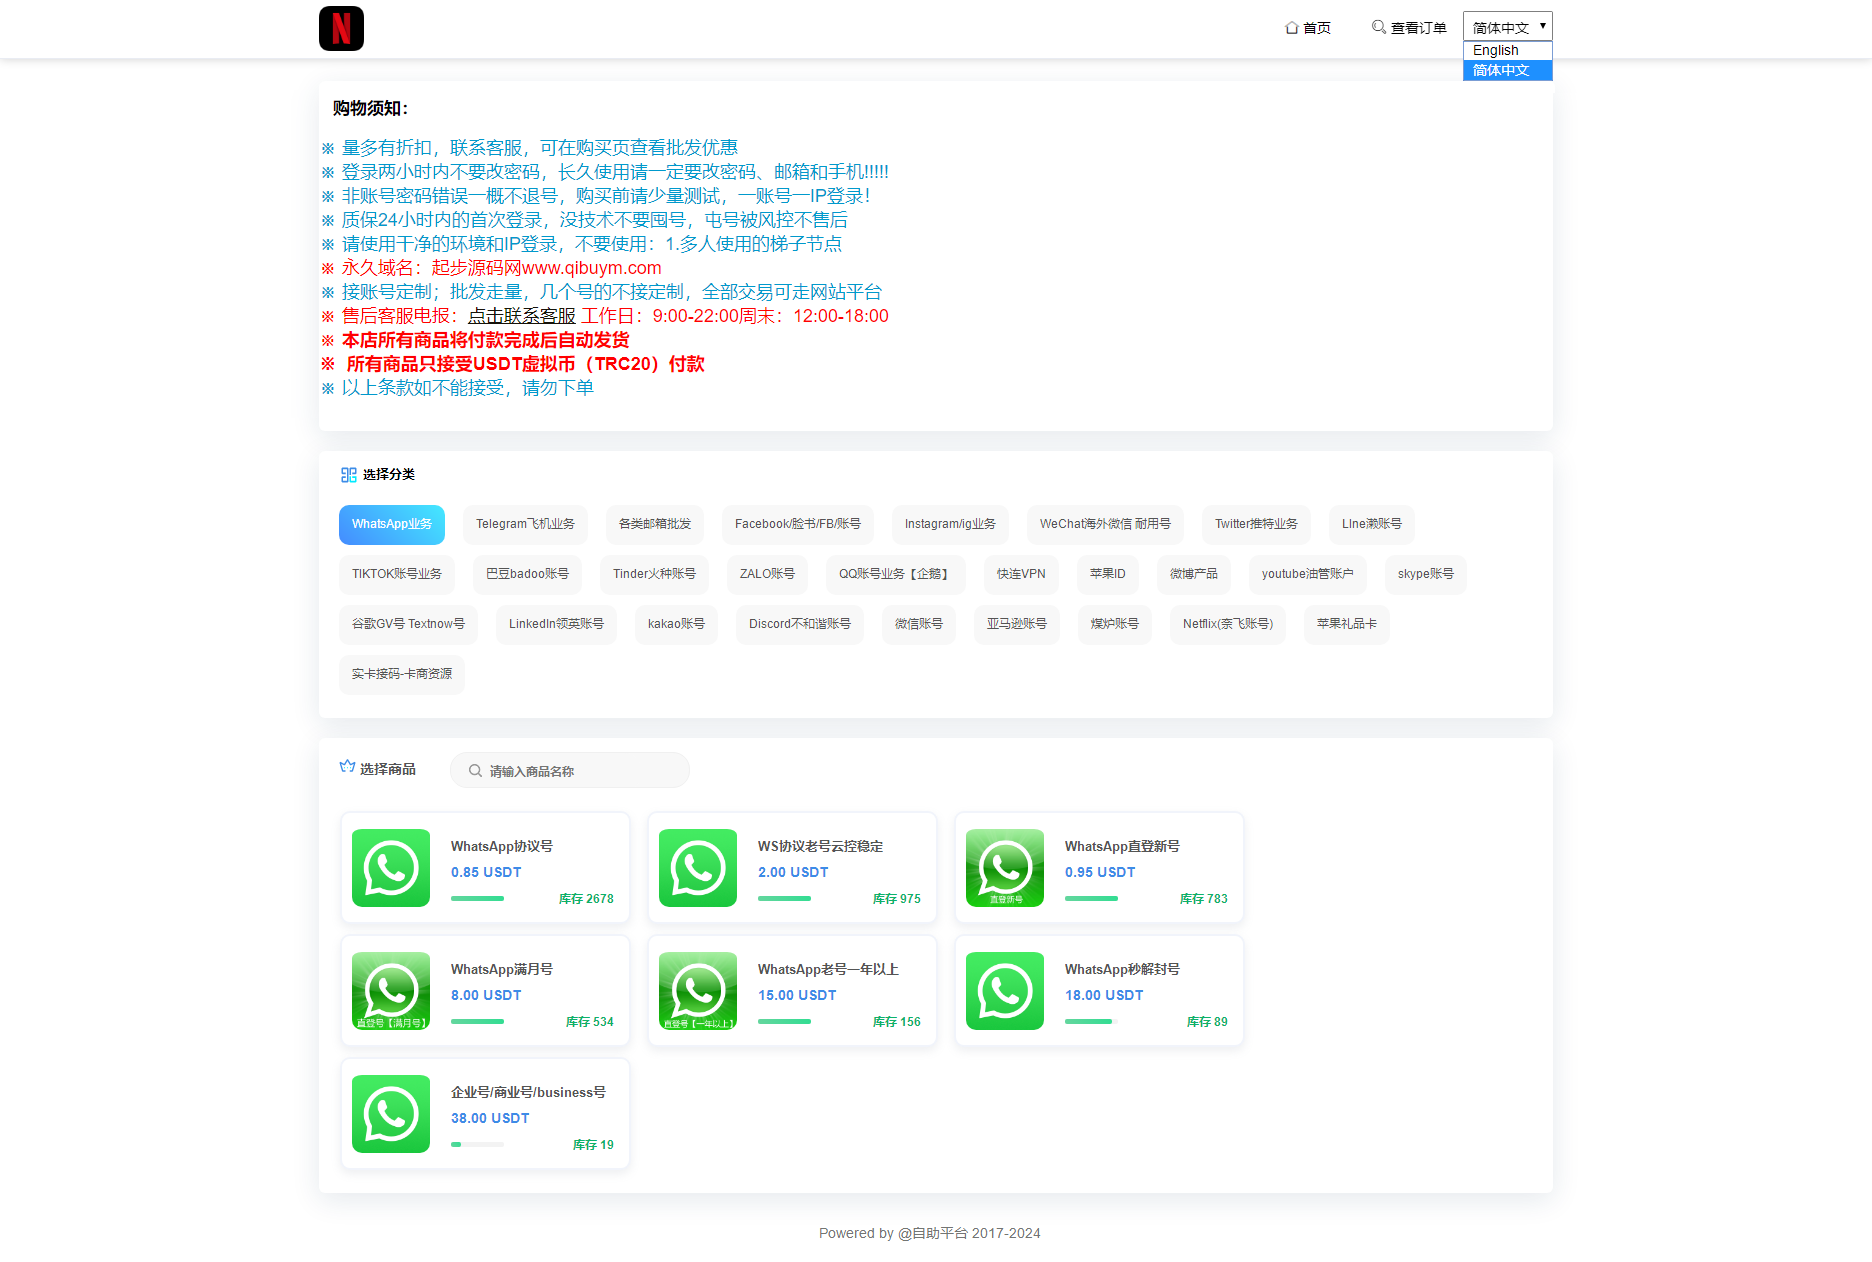Choose the 微信账号 category

click(919, 625)
